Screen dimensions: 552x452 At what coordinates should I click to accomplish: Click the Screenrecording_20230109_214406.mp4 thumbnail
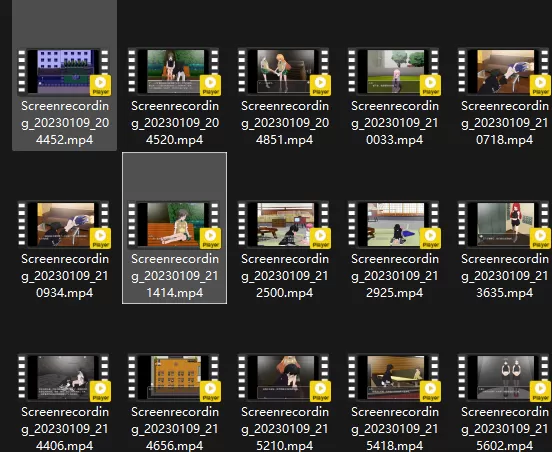coord(64,378)
